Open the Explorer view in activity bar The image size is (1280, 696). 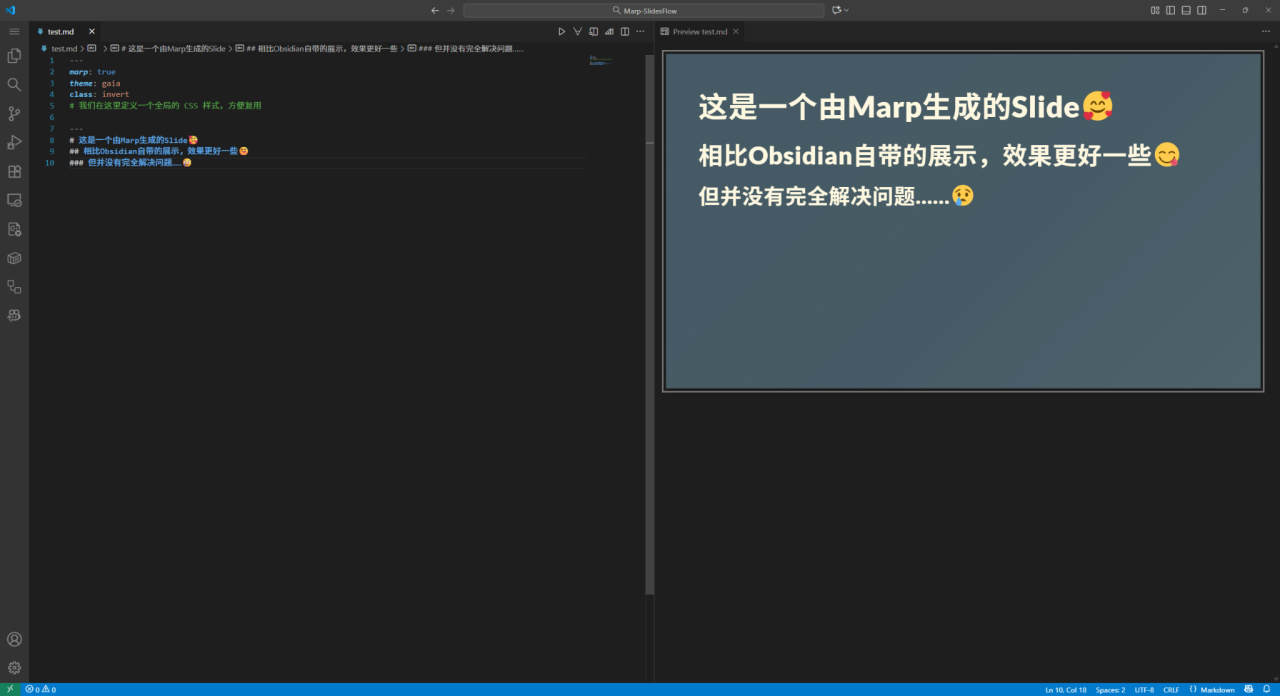tap(14, 56)
